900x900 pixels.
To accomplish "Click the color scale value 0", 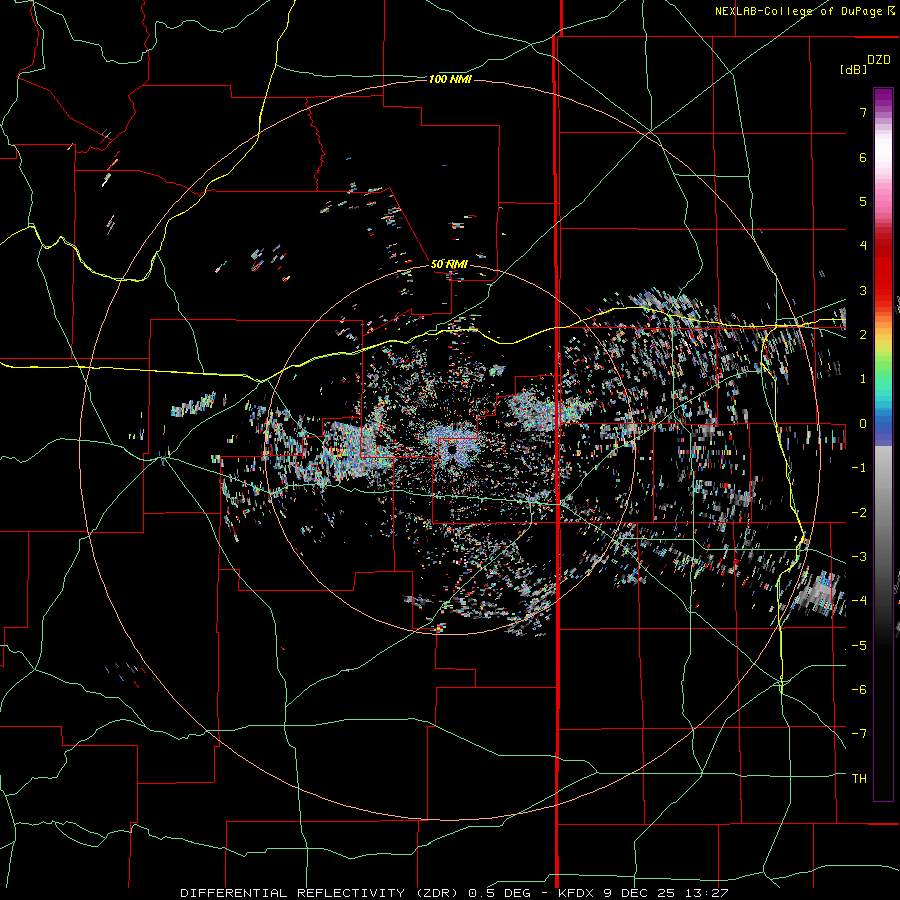I will [x=863, y=424].
